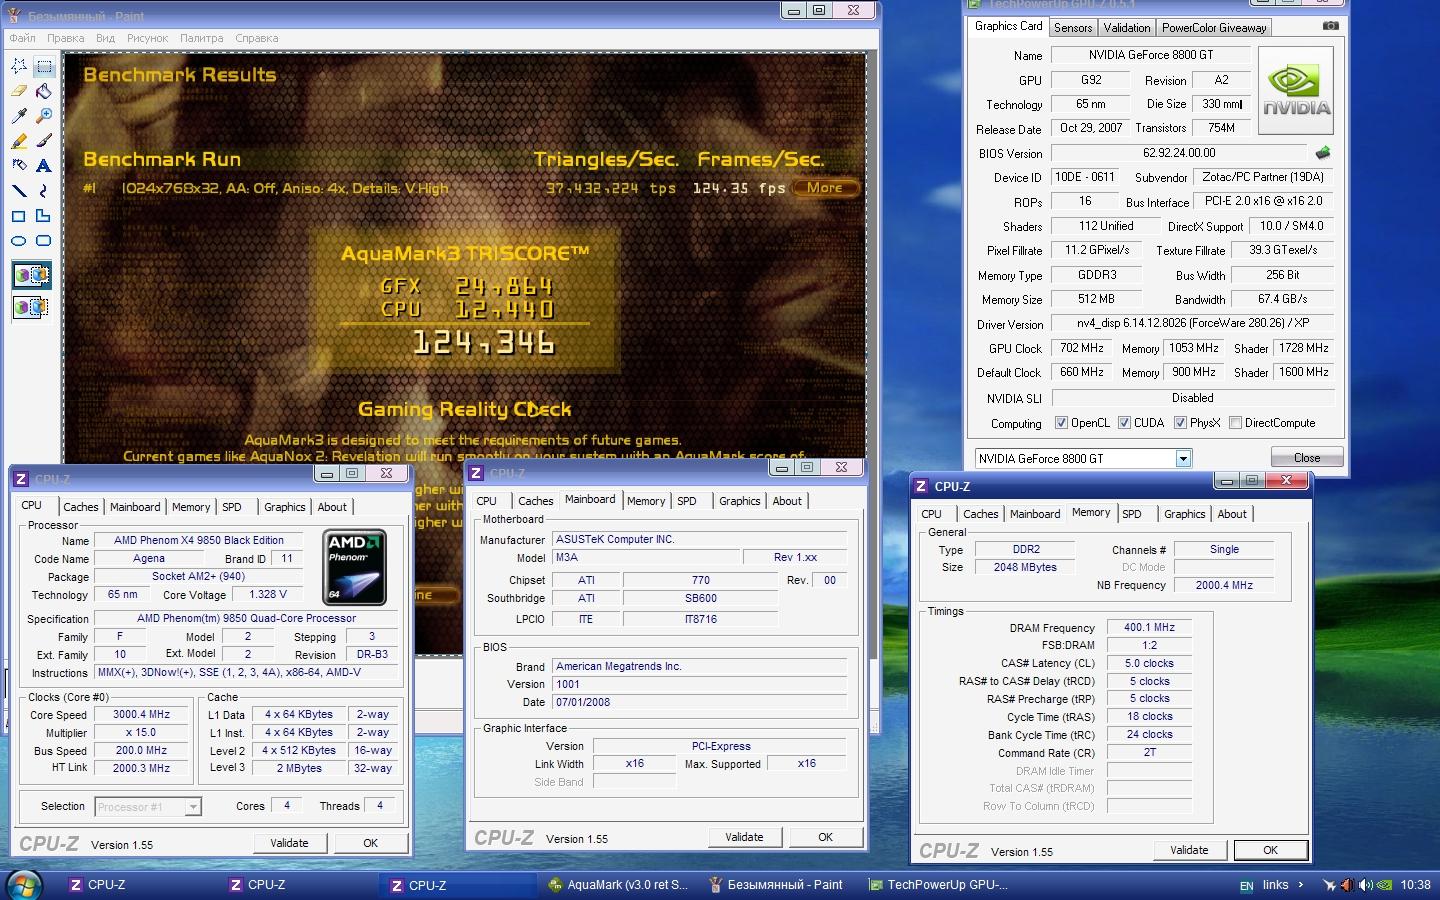Select the Line tool in Paint
Image resolution: width=1440 pixels, height=900 pixels.
[19, 190]
